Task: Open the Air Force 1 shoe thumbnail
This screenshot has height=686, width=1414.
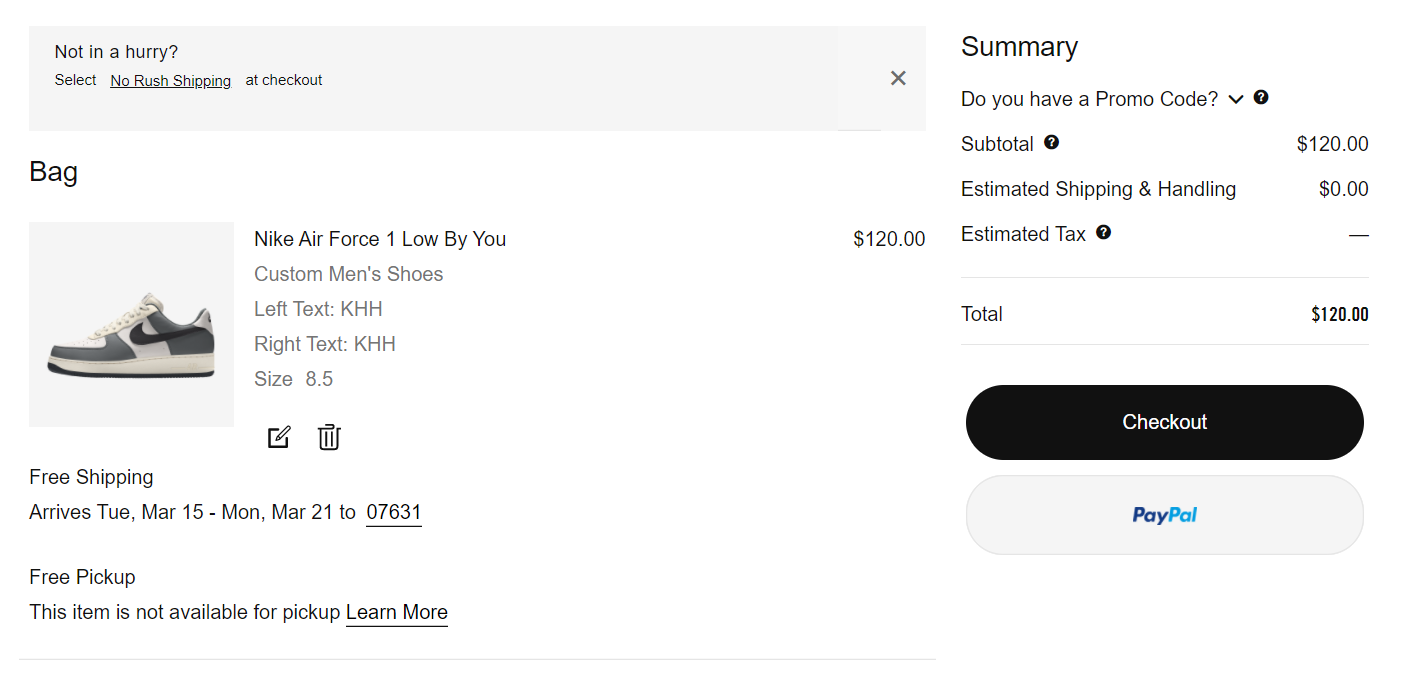Action: 131,324
